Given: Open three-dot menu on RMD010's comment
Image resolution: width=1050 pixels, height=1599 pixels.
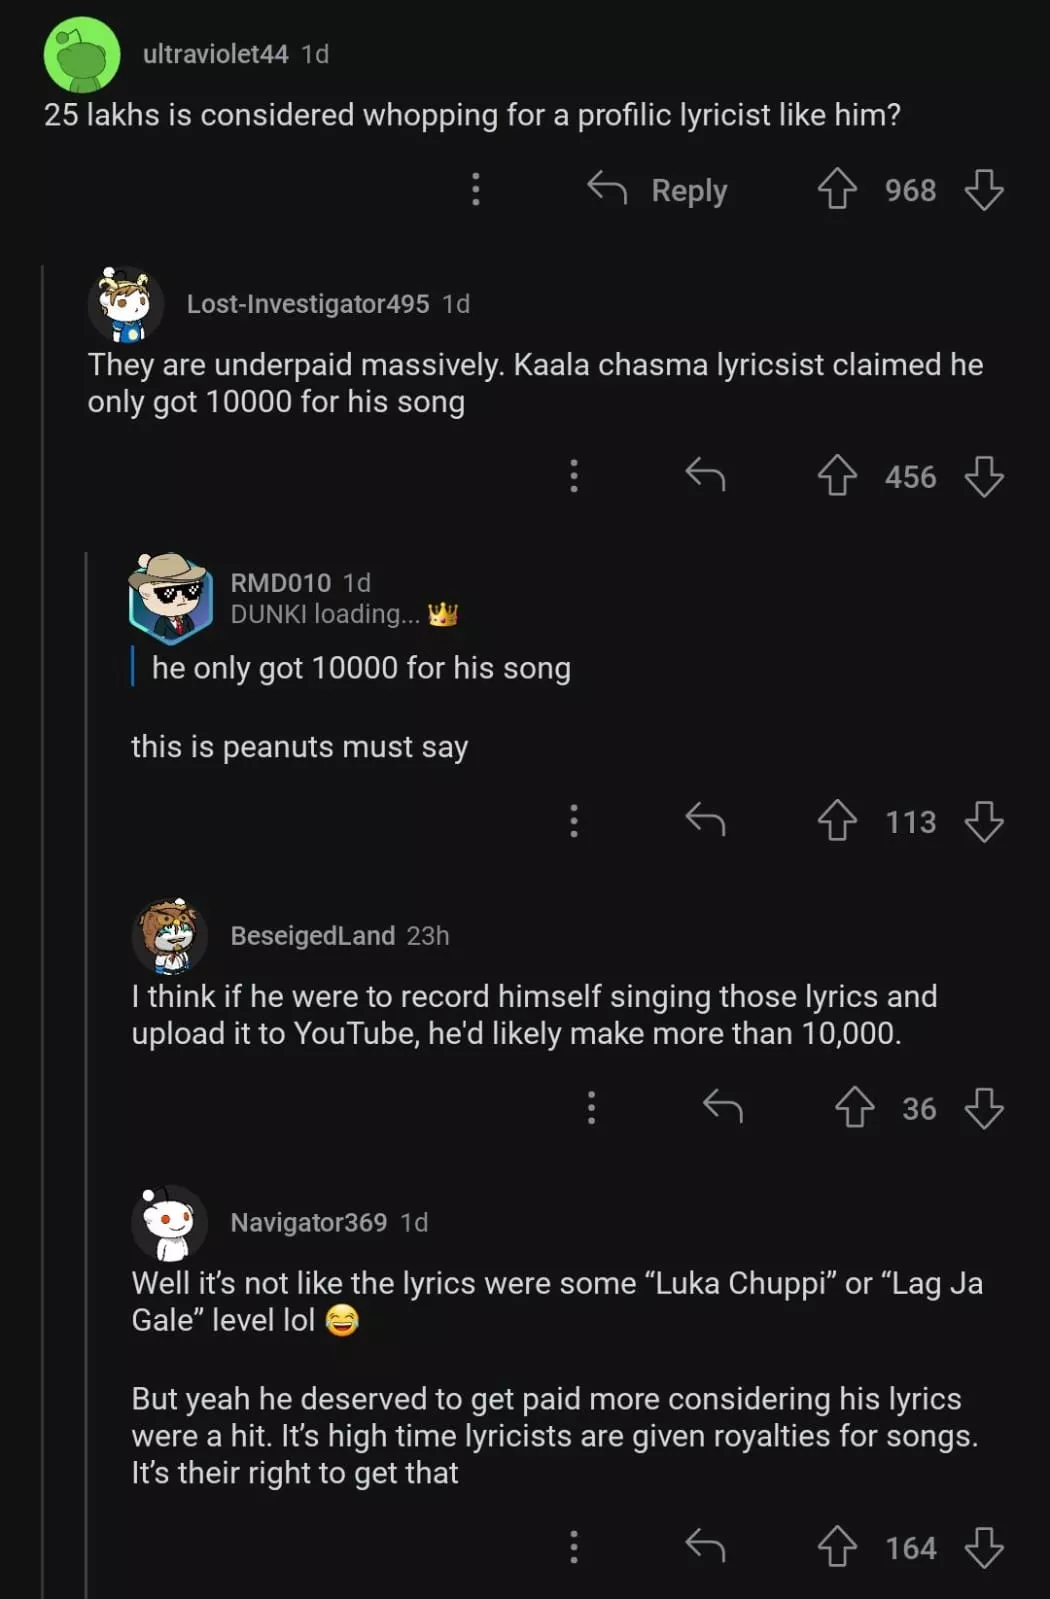Looking at the screenshot, I should pos(574,821).
